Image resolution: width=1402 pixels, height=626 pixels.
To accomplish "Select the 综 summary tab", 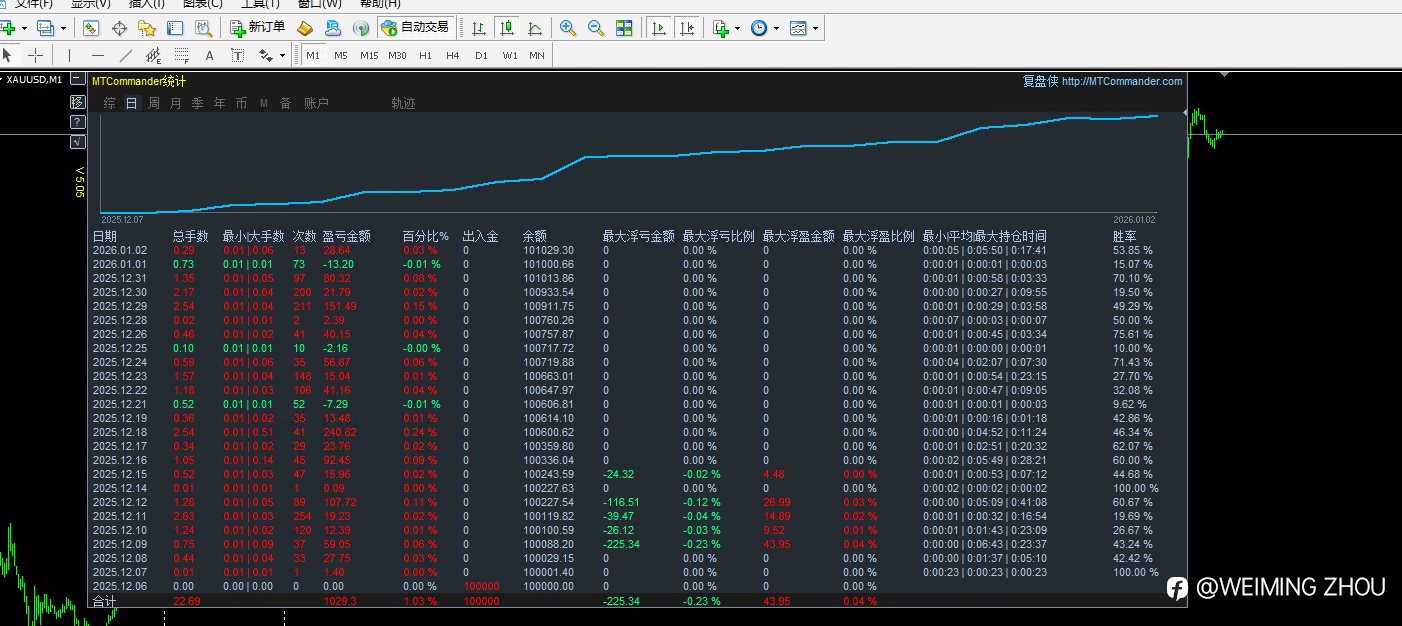I will 110,103.
